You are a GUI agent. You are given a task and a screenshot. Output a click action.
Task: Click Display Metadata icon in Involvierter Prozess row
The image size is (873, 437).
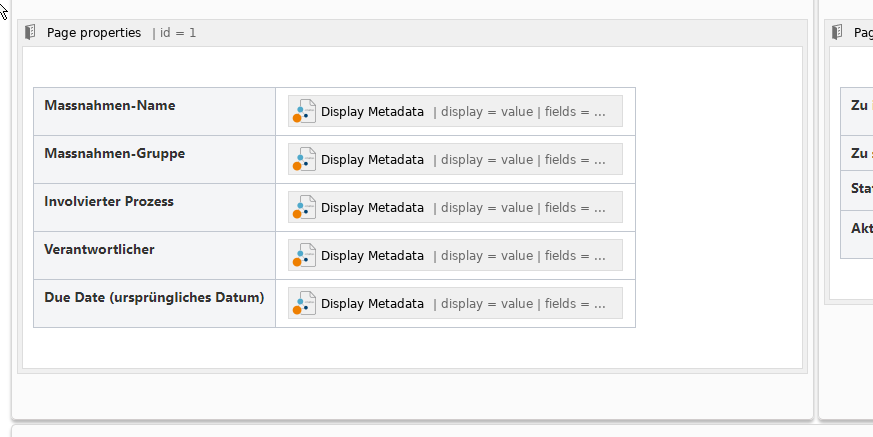point(303,207)
